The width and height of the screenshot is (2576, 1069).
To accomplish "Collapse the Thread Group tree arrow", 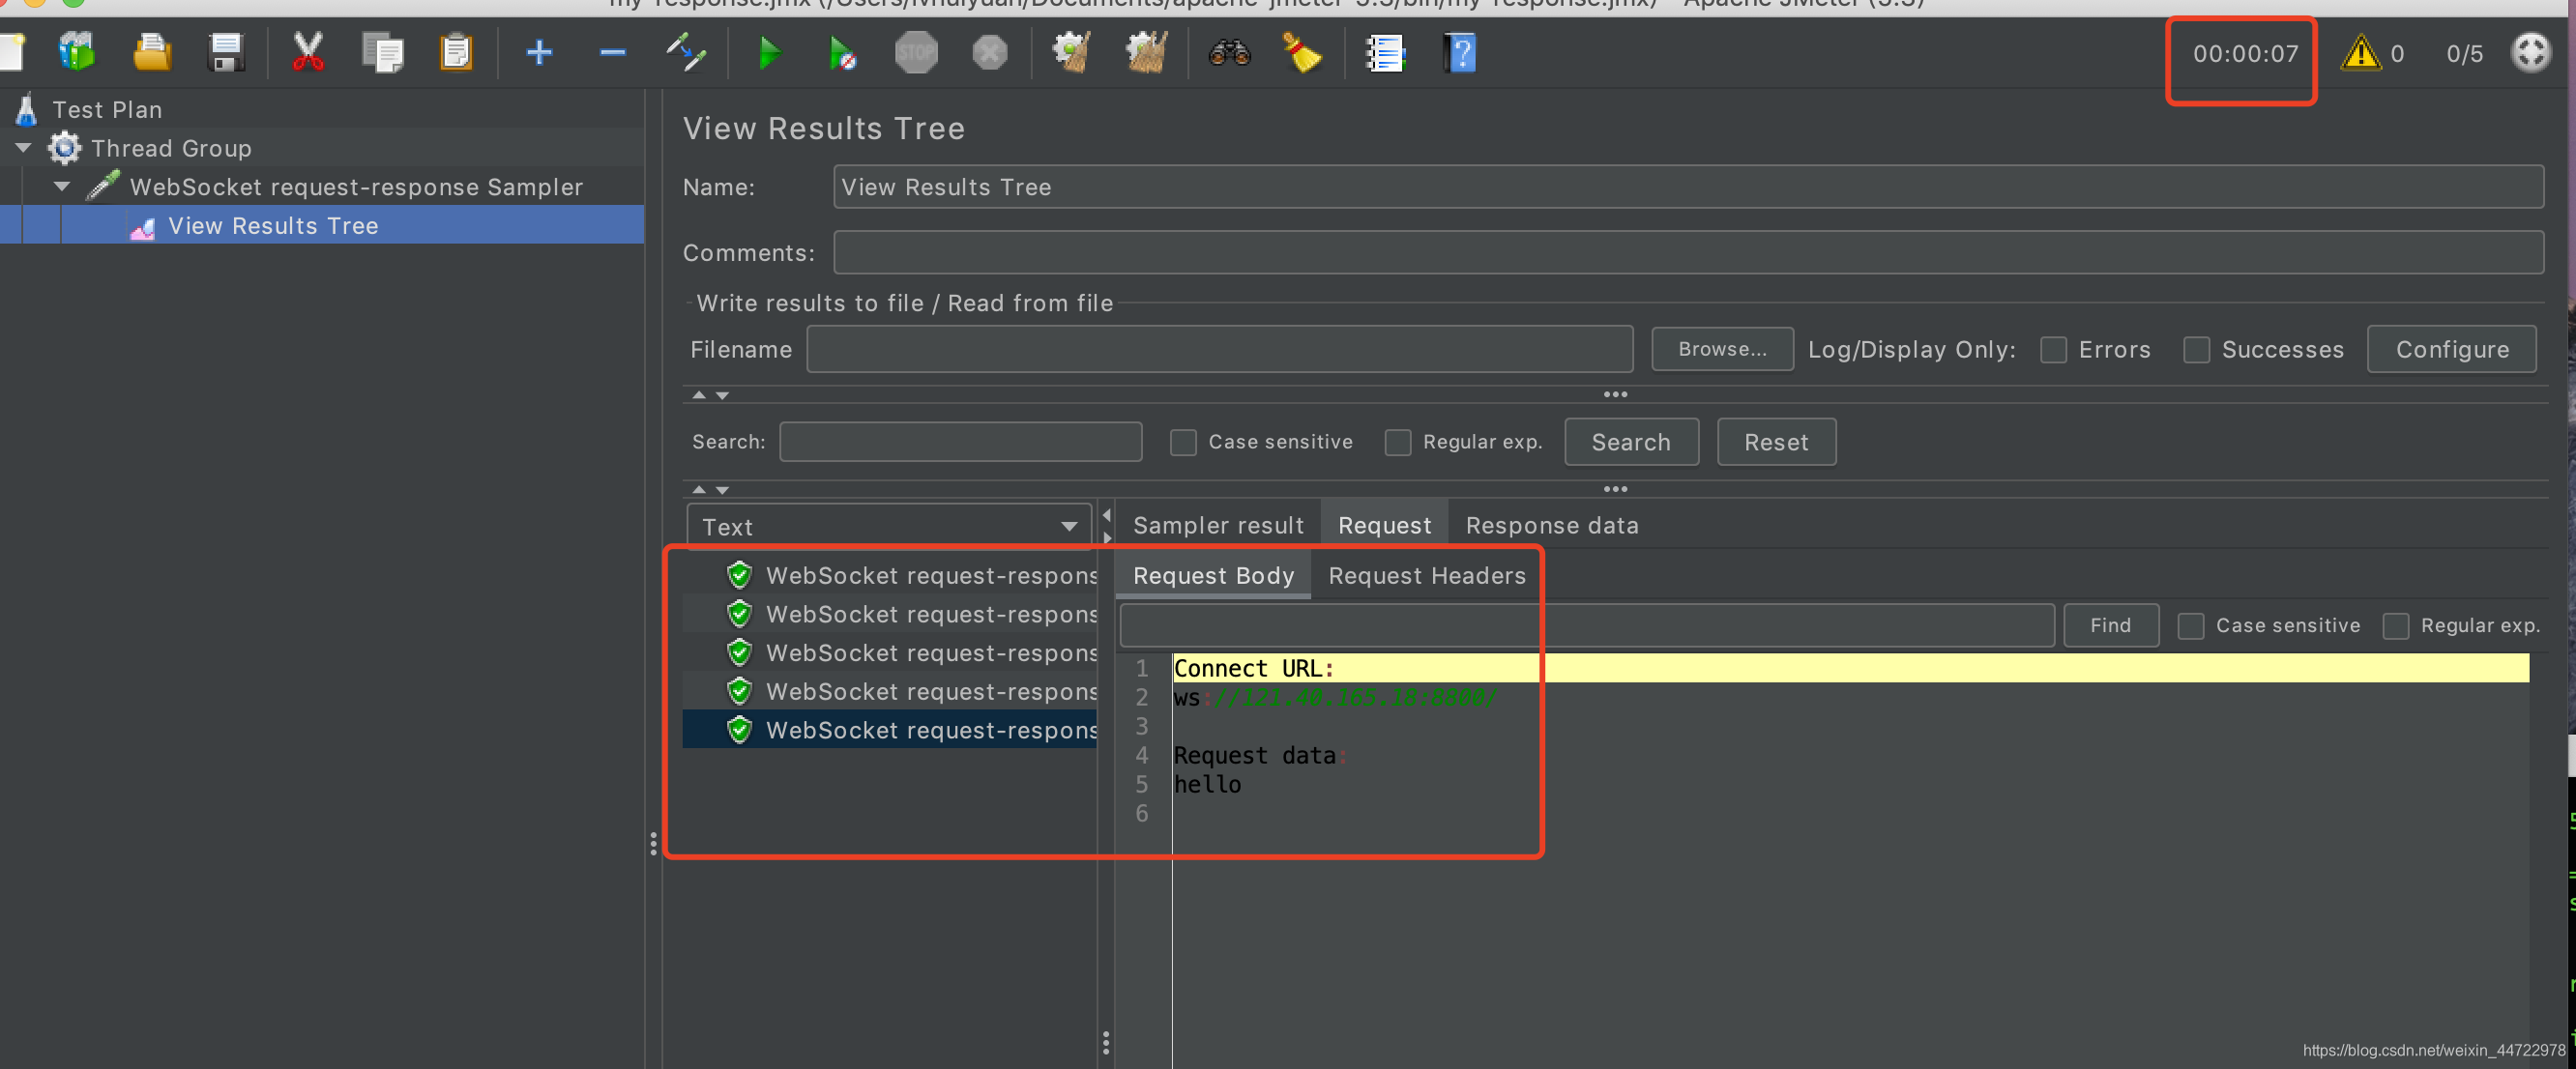I will (x=23, y=148).
